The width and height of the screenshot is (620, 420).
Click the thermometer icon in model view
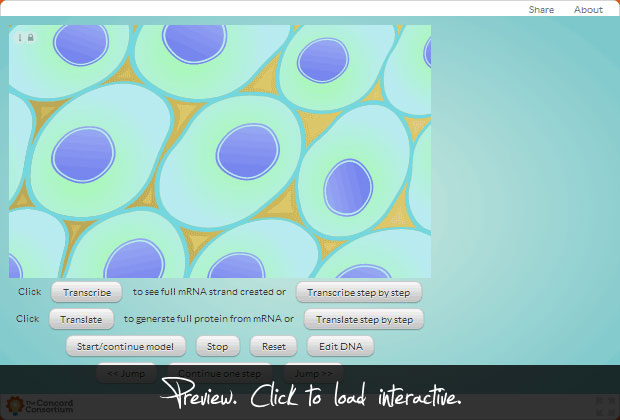[x=20, y=38]
